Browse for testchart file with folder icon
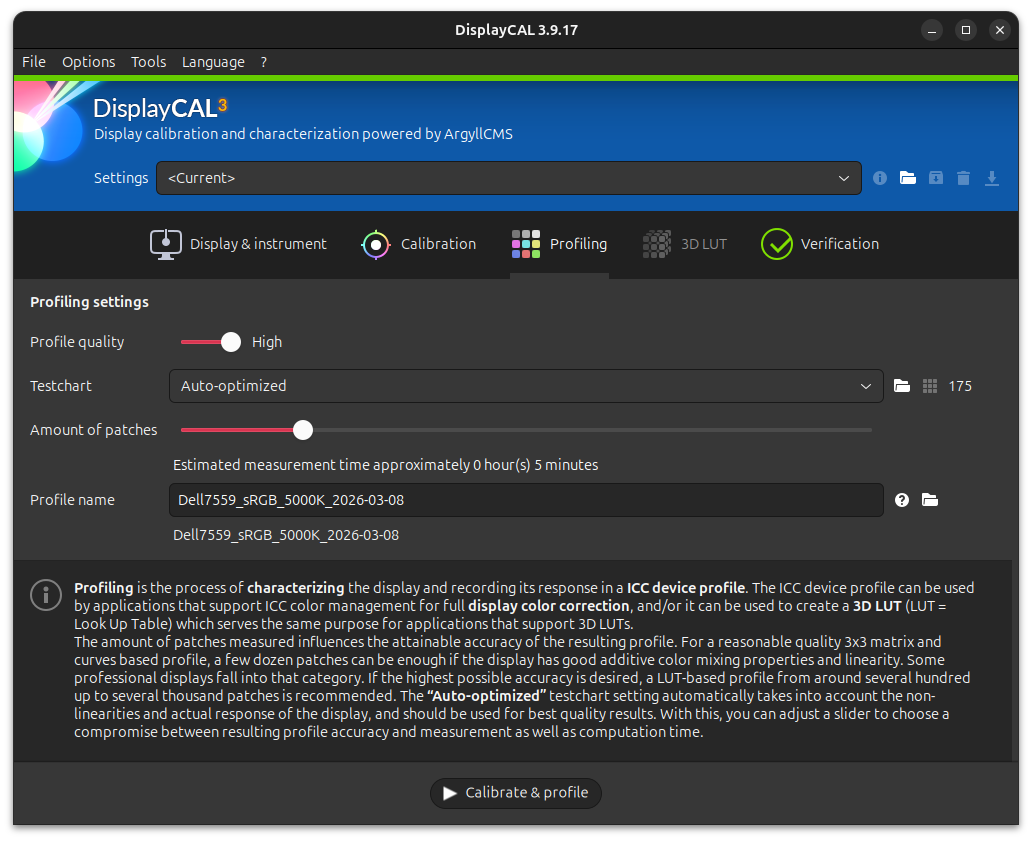1032x841 pixels. [902, 386]
